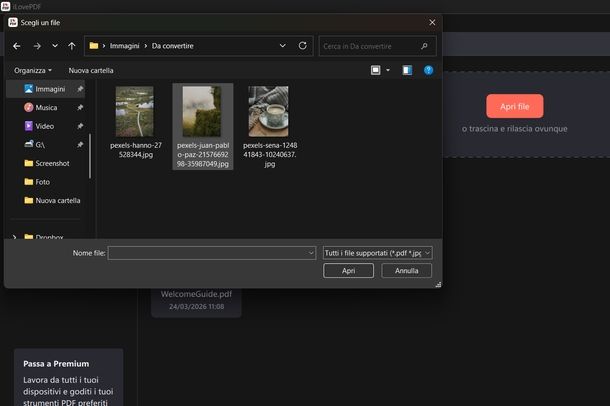Open Video in the sidebar
The image size is (610, 406).
tap(44, 126)
